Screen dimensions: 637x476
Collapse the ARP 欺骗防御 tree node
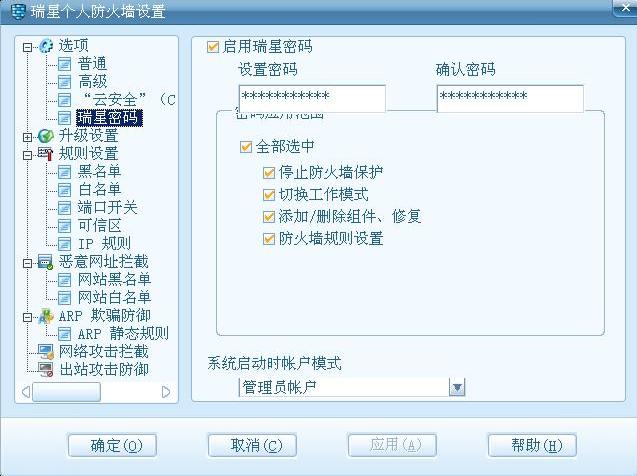[x=27, y=317]
